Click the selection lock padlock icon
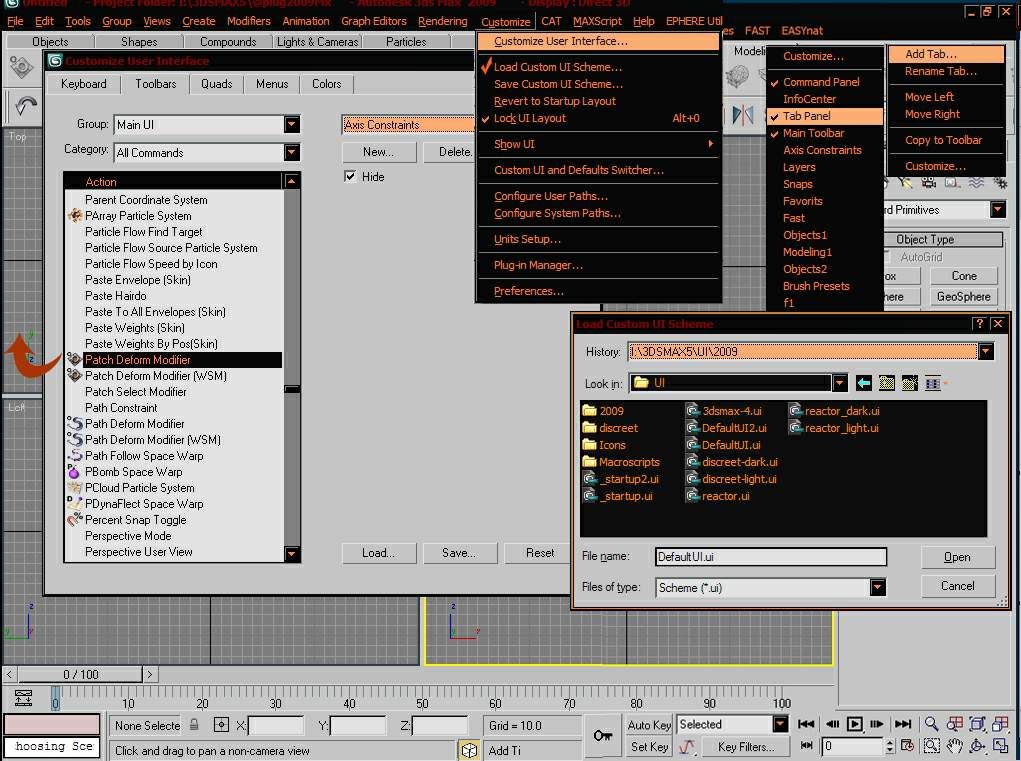This screenshot has width=1021, height=761. coord(194,725)
